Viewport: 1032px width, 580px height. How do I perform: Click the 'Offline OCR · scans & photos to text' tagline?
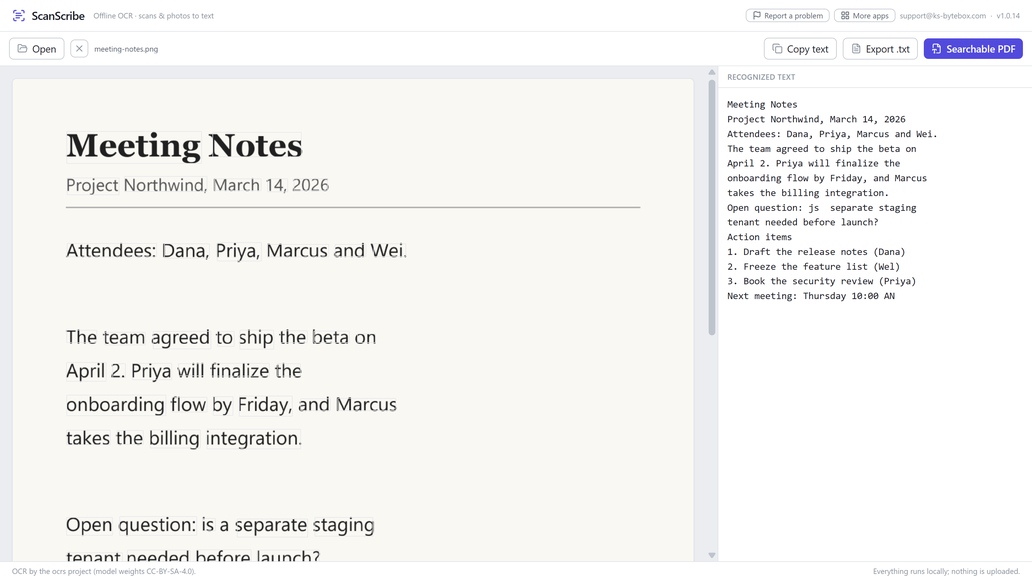pos(153,16)
